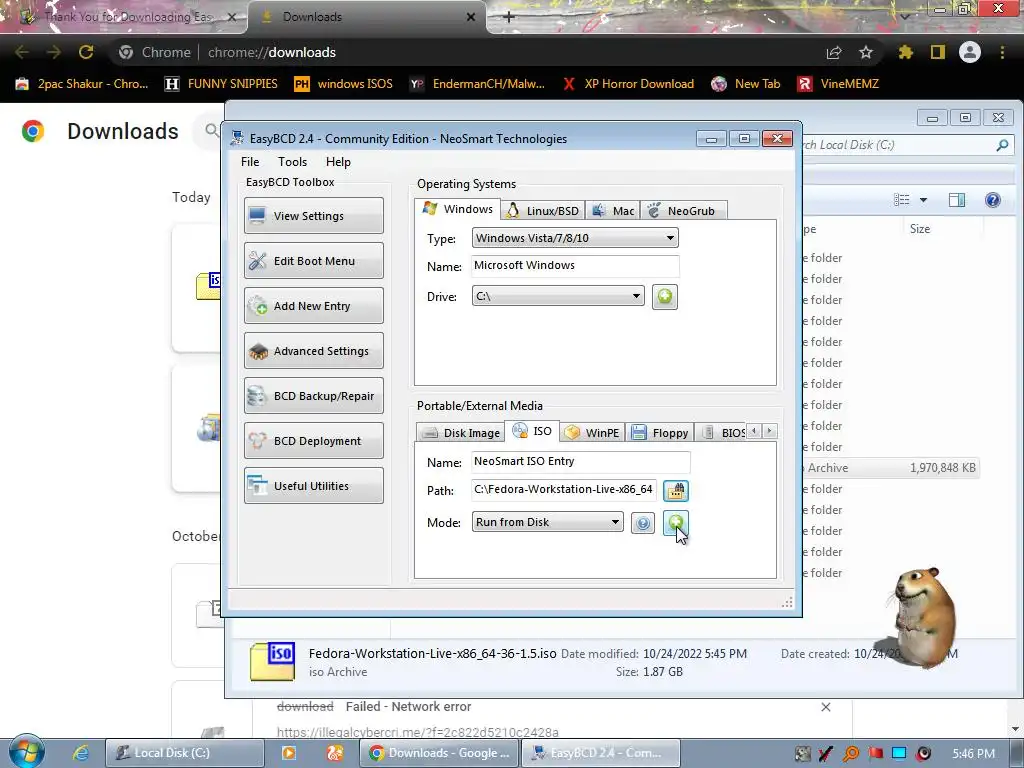Switch to the Linux/BSD tab
1024x768 pixels.
click(x=543, y=211)
